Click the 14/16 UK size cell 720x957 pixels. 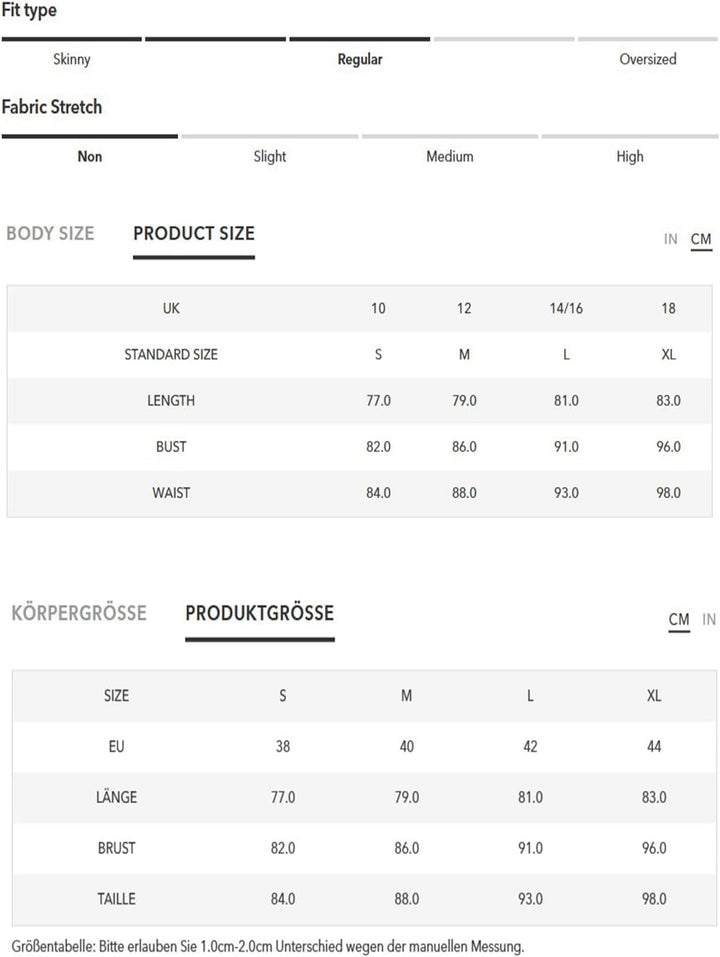[566, 308]
